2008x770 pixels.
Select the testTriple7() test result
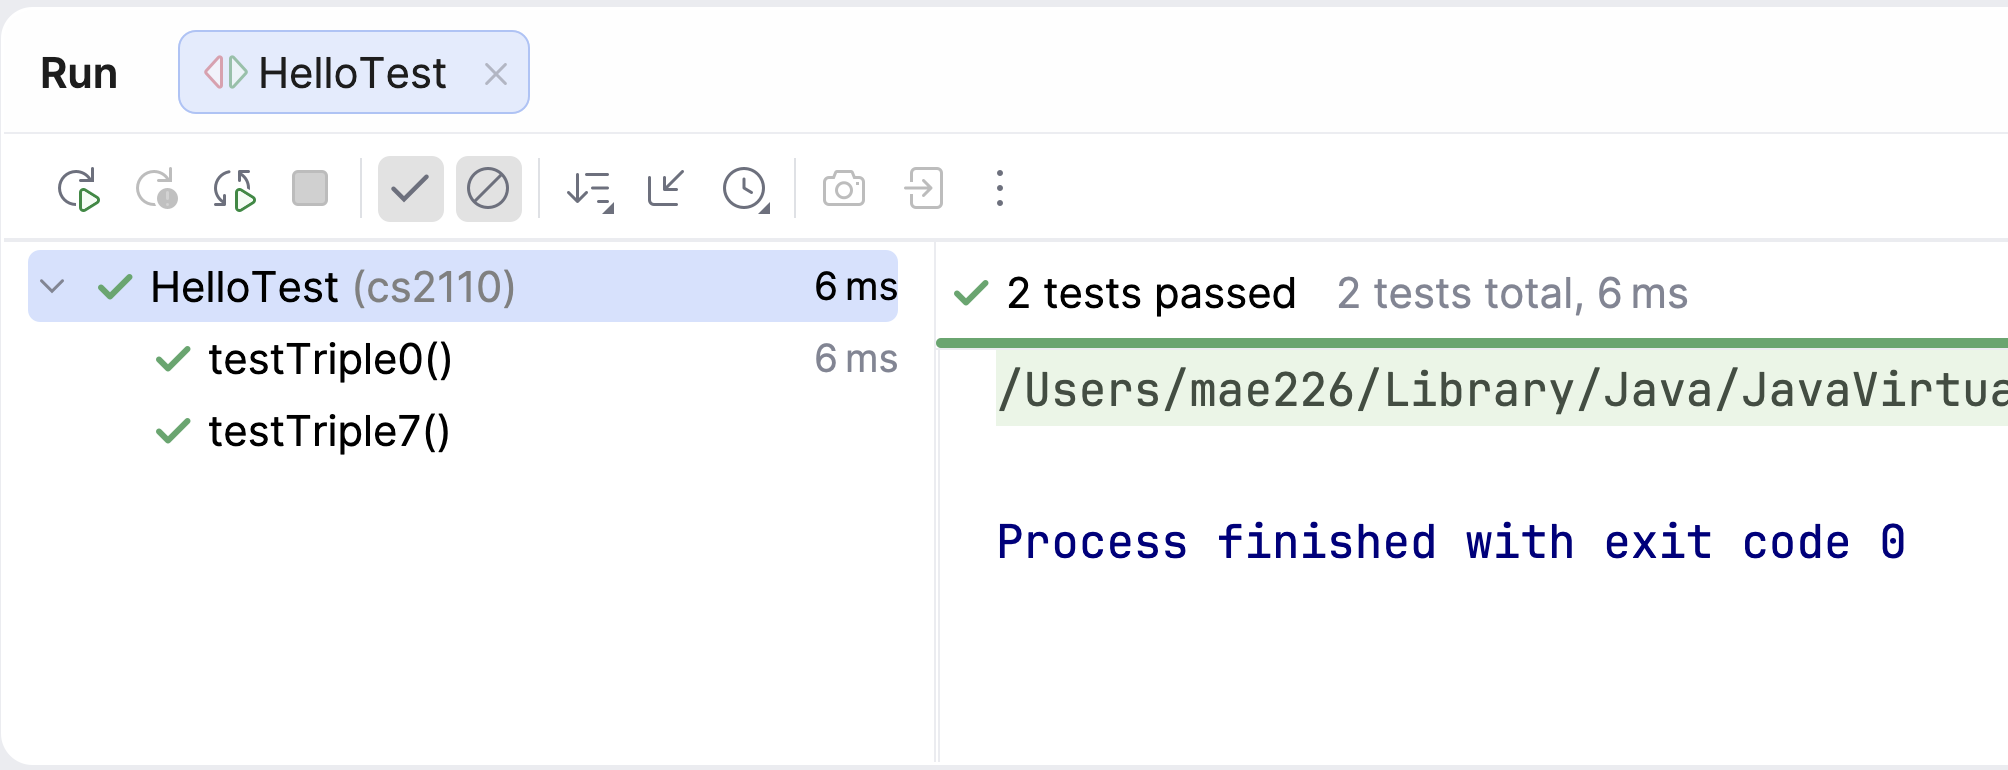[328, 432]
